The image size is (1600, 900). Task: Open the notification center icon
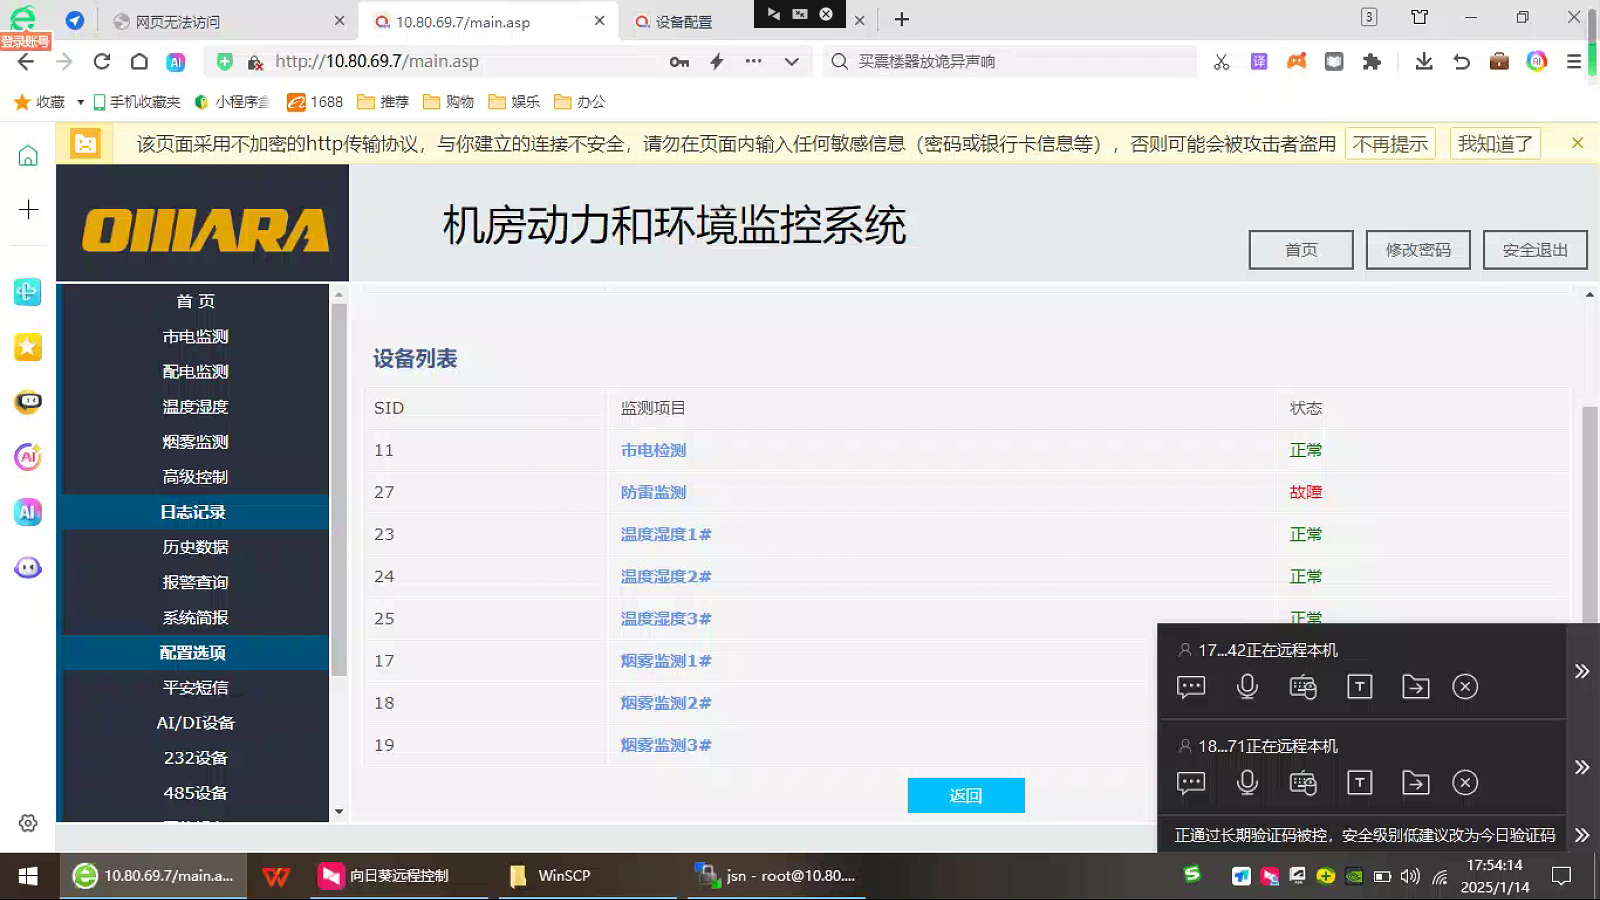(x=1561, y=876)
